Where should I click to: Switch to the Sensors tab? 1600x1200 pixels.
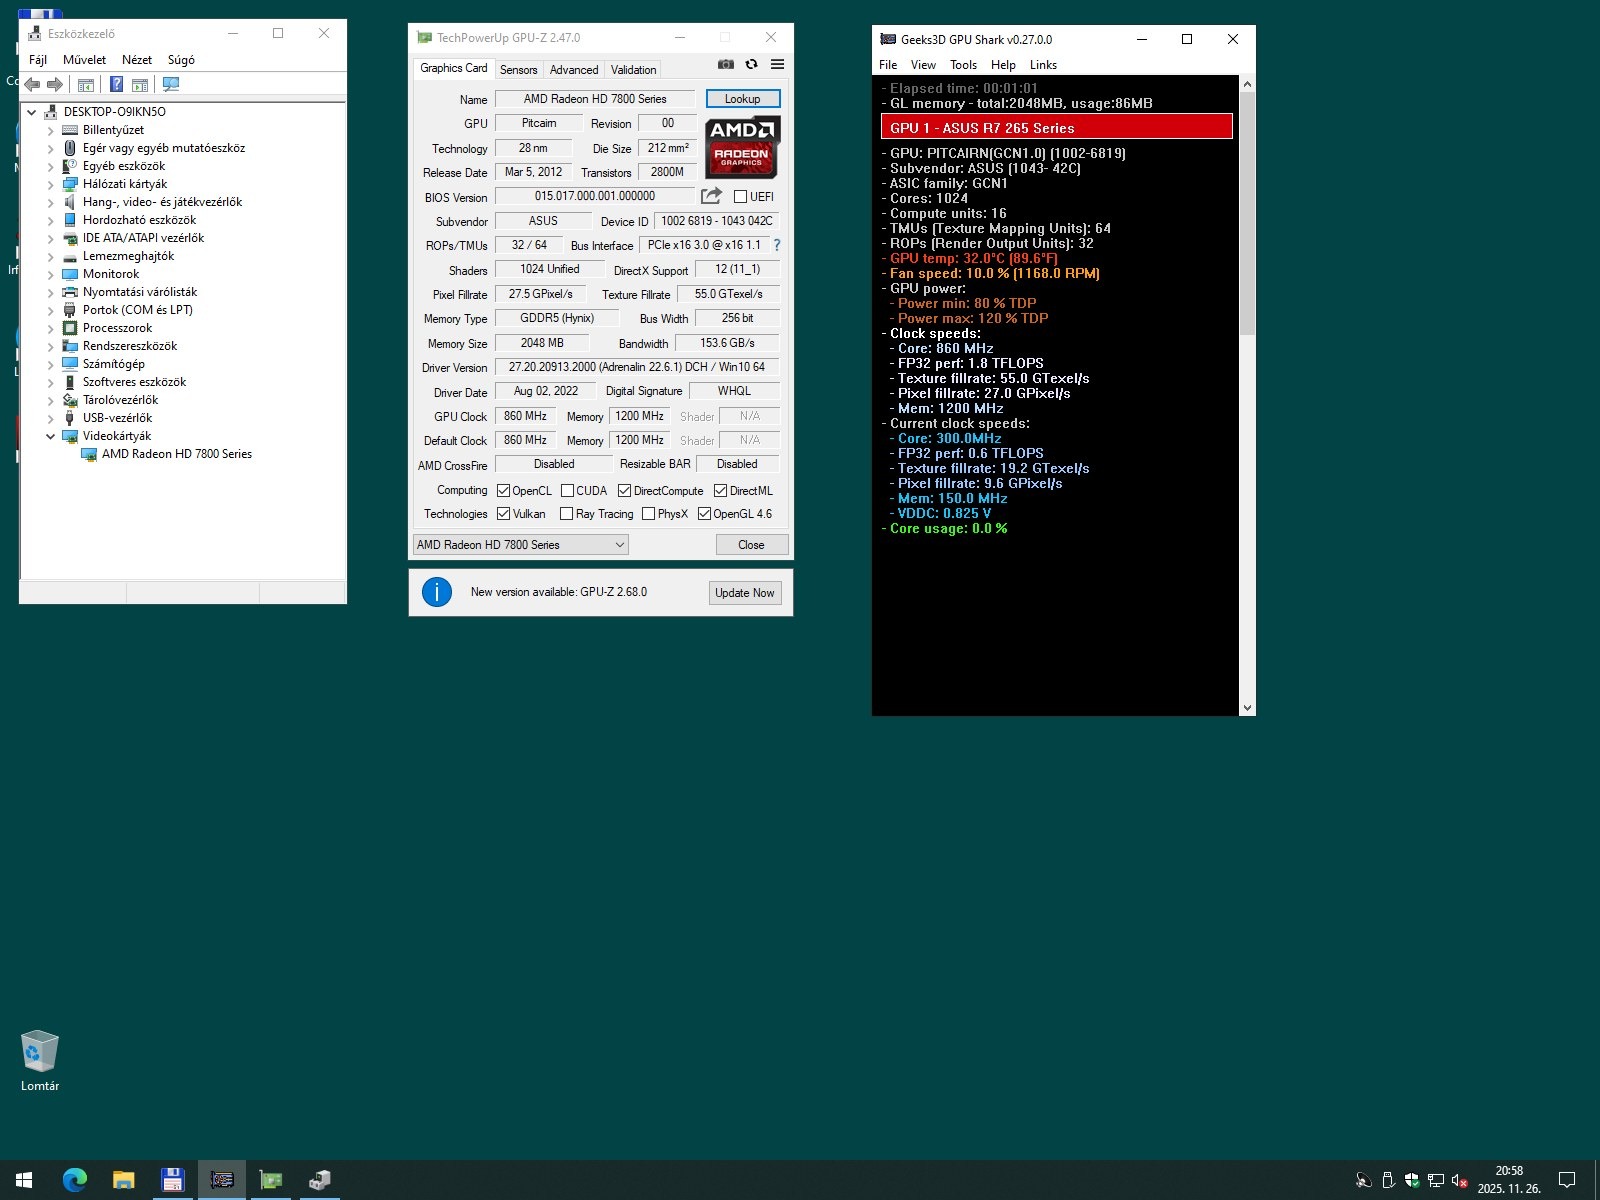pos(519,70)
